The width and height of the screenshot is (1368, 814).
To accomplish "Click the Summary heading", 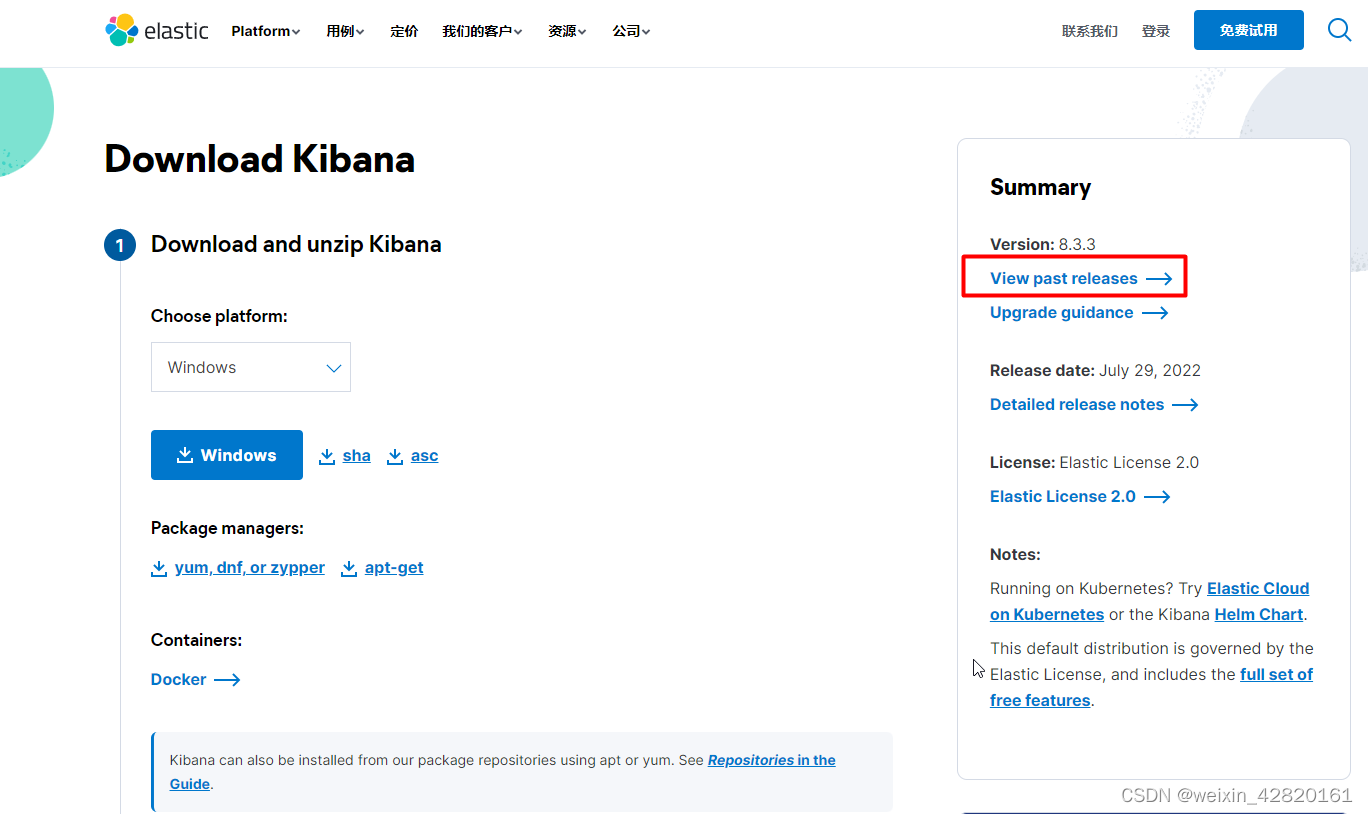I will [1040, 188].
